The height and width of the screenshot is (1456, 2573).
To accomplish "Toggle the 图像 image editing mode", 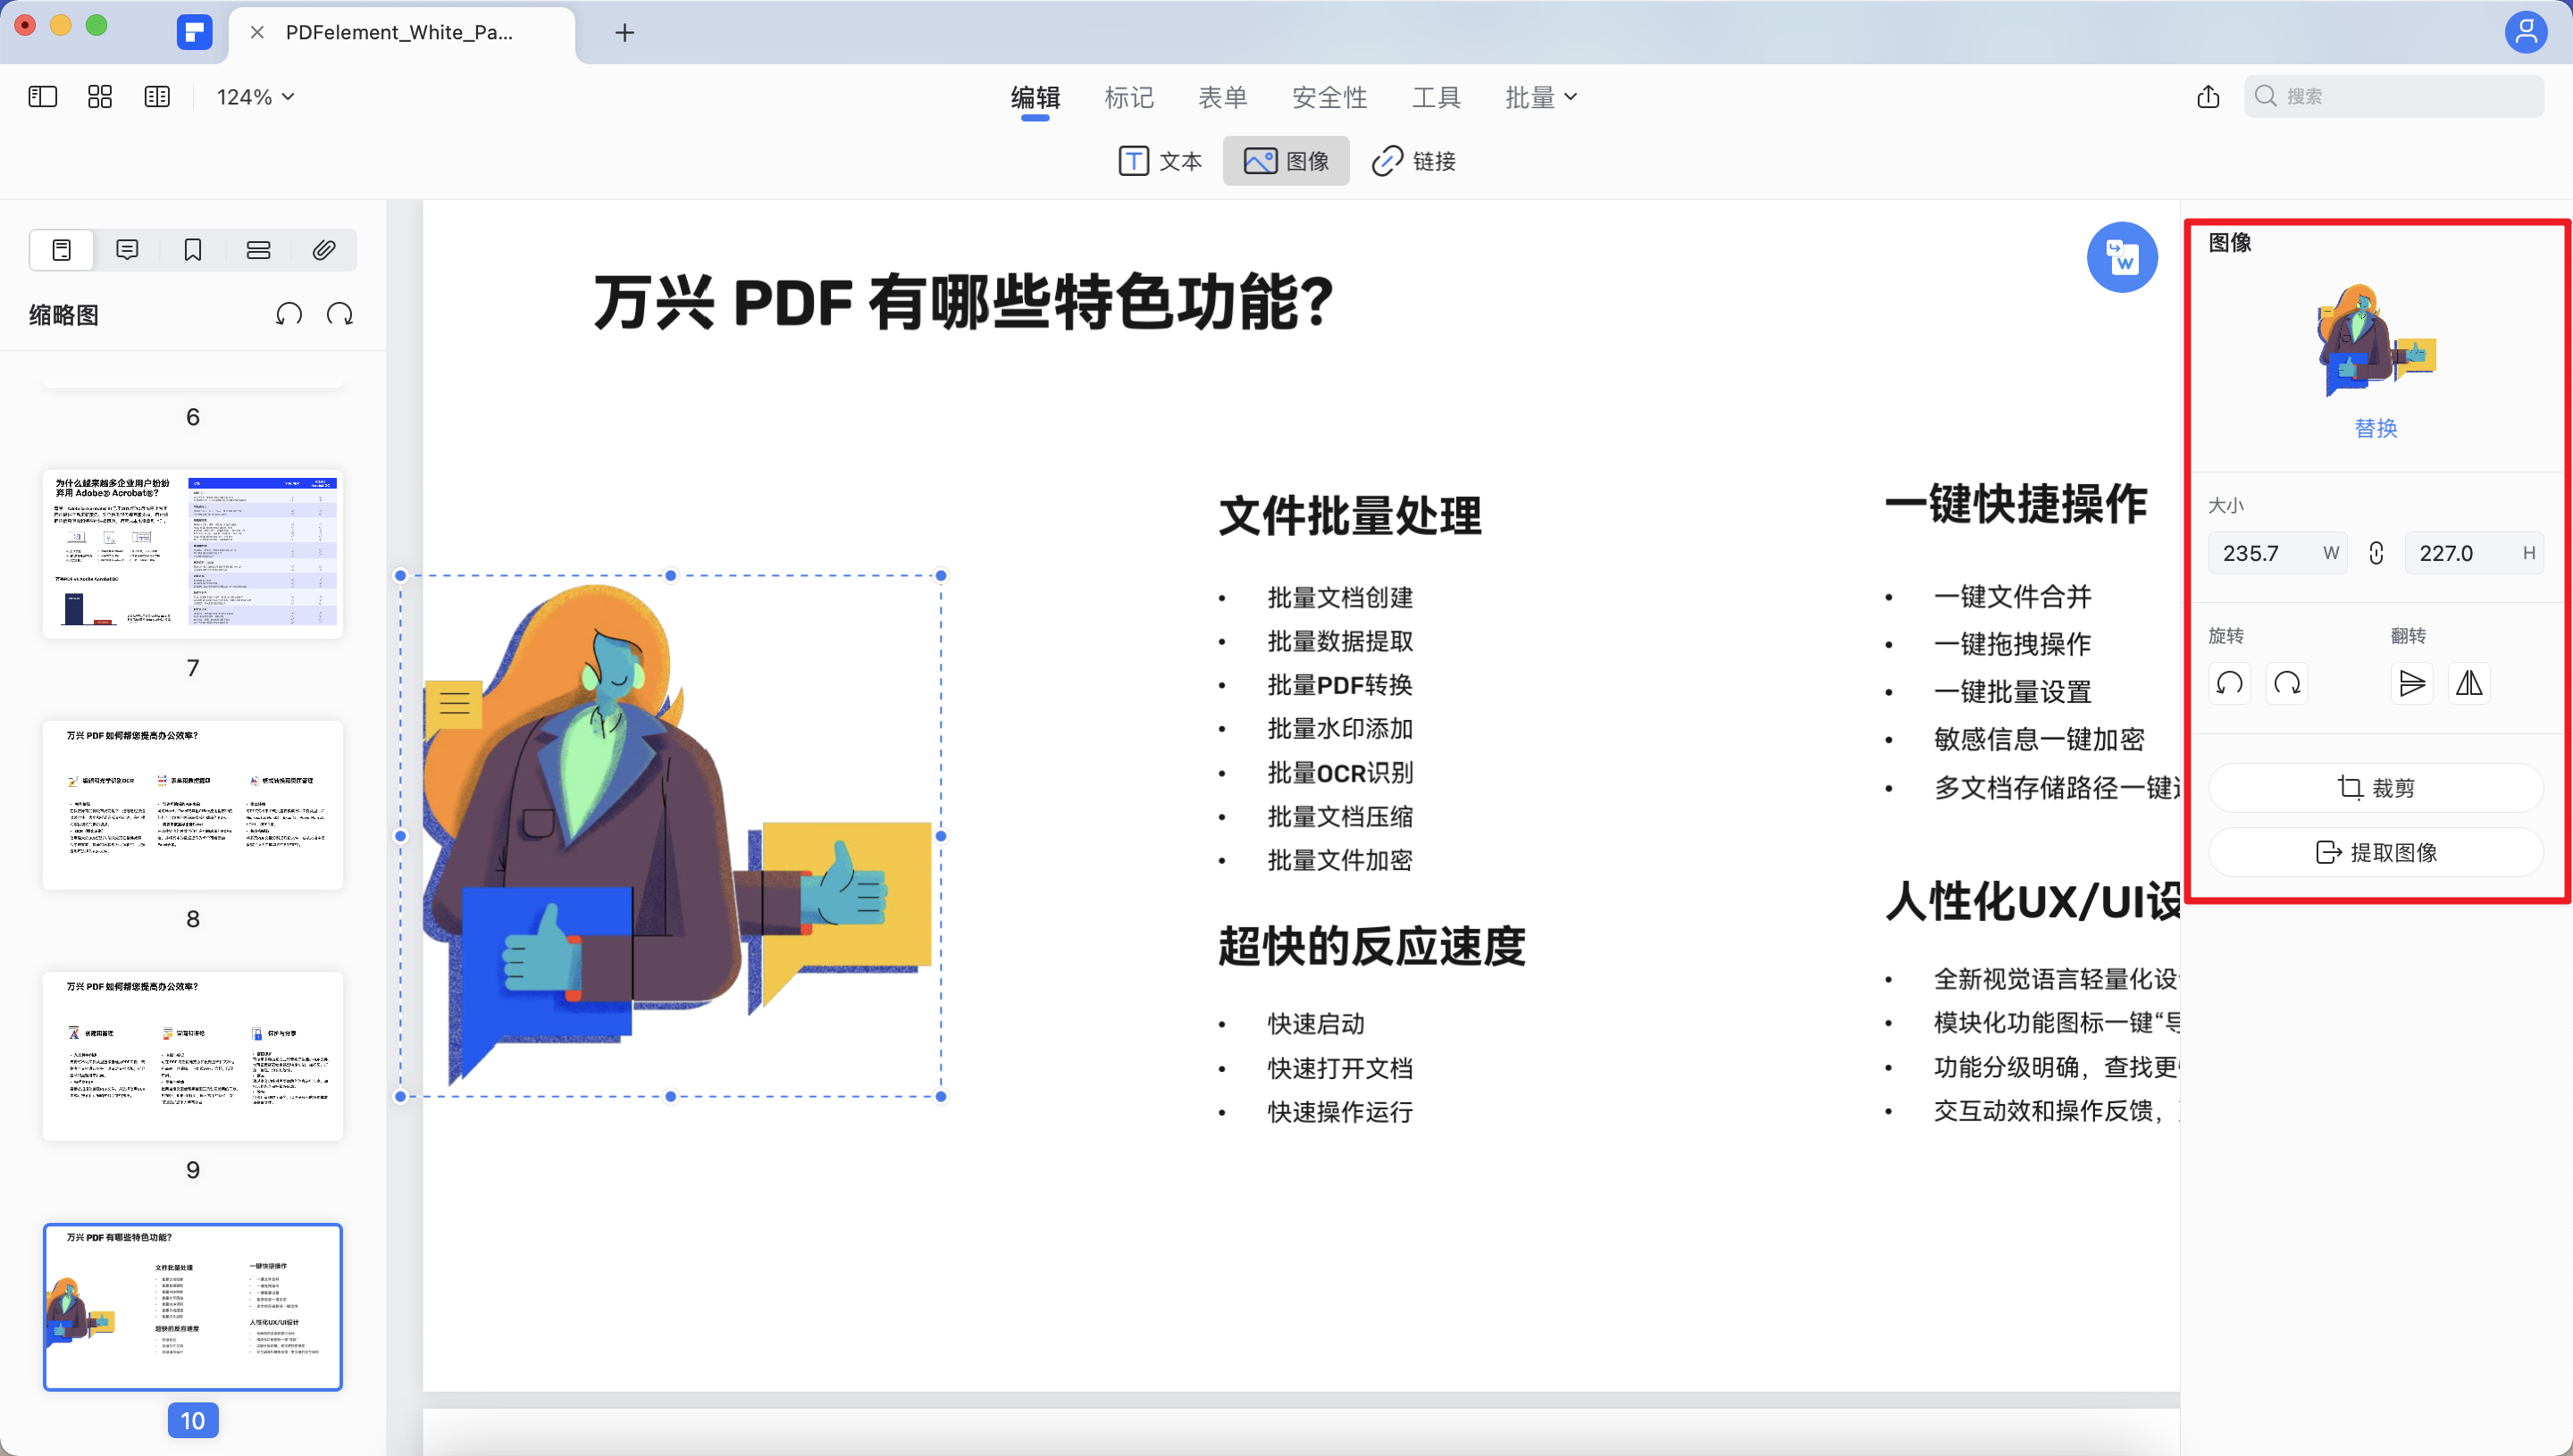I will (1286, 160).
